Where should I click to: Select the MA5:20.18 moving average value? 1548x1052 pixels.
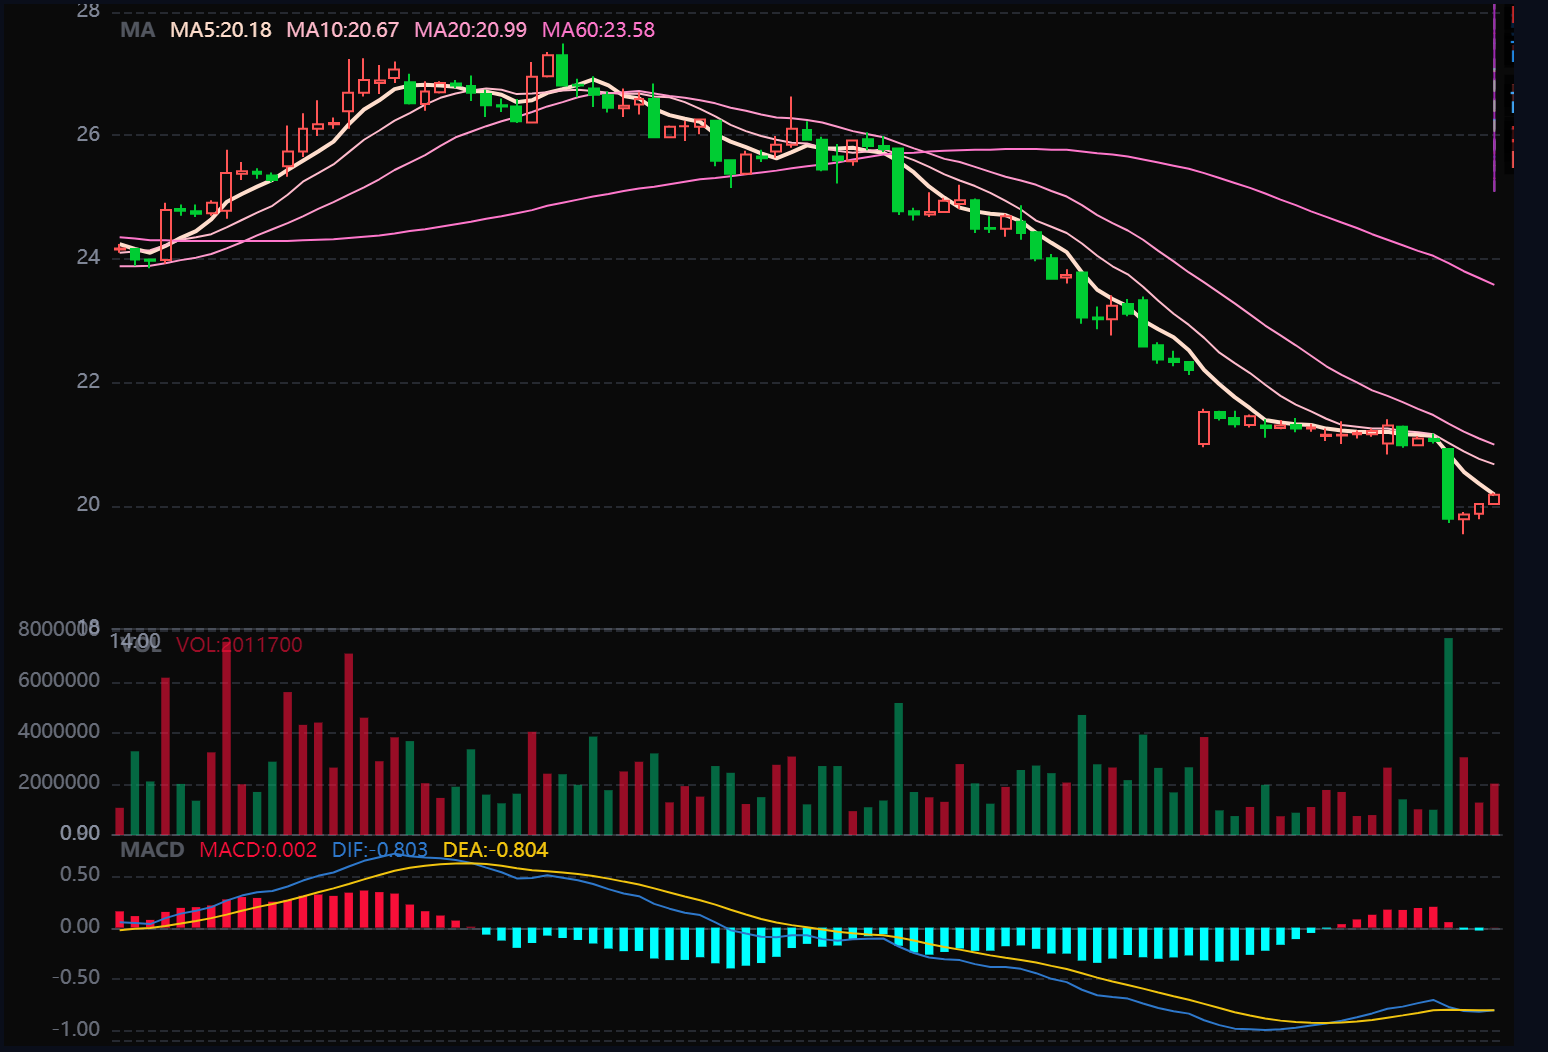pyautogui.click(x=221, y=30)
